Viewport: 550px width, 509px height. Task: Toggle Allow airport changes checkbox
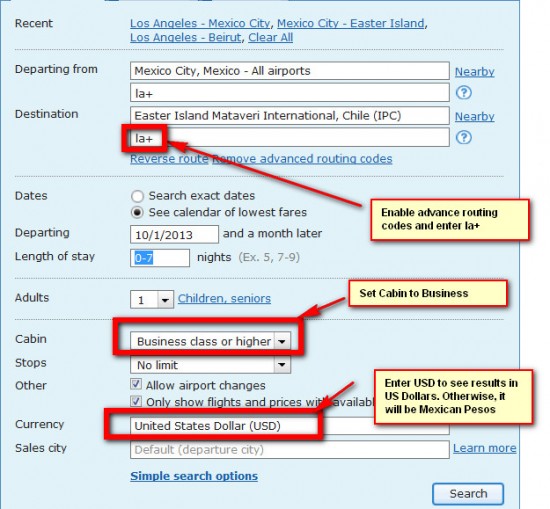tap(136, 384)
